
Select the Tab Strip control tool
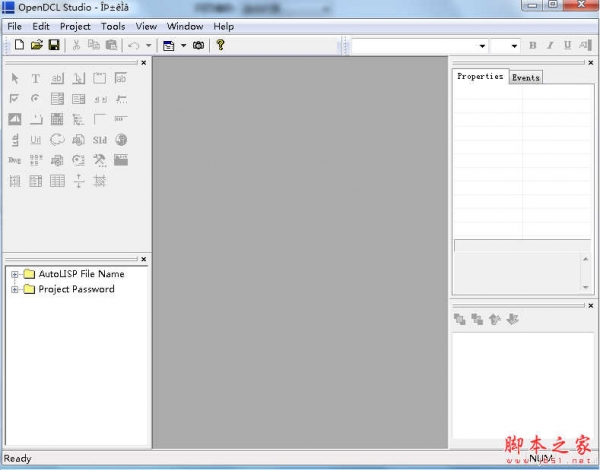(36, 119)
